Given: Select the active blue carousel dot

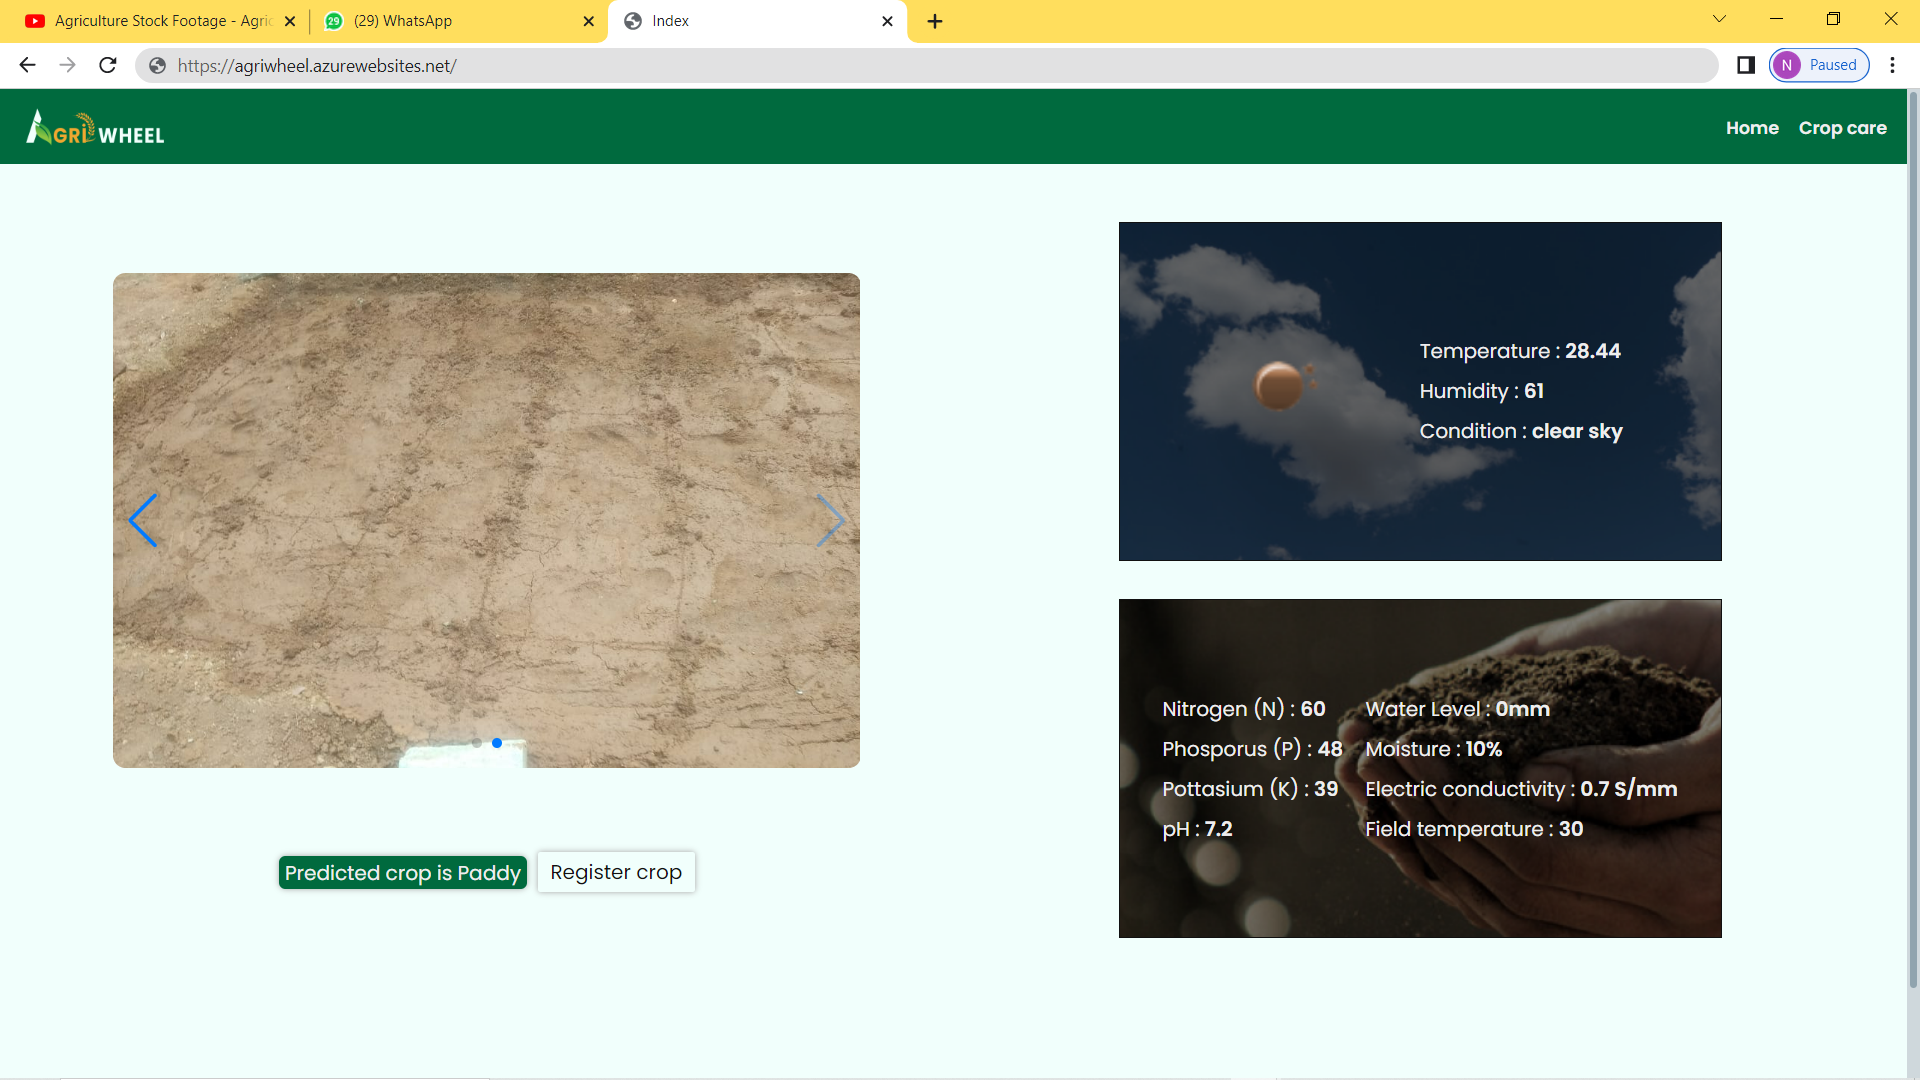Looking at the screenshot, I should tap(497, 743).
